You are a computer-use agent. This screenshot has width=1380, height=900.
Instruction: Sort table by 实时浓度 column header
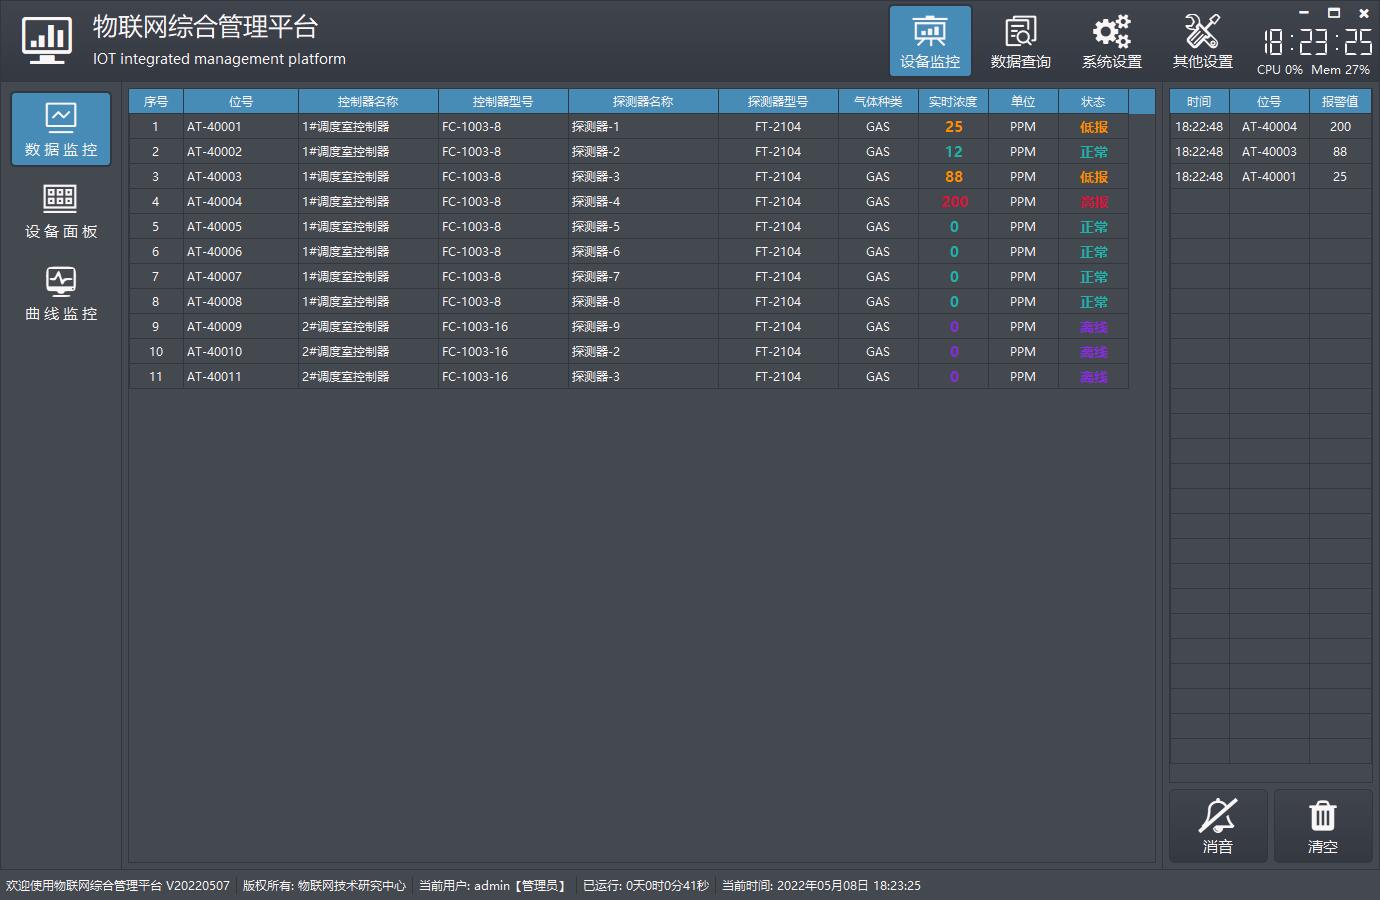click(x=953, y=101)
